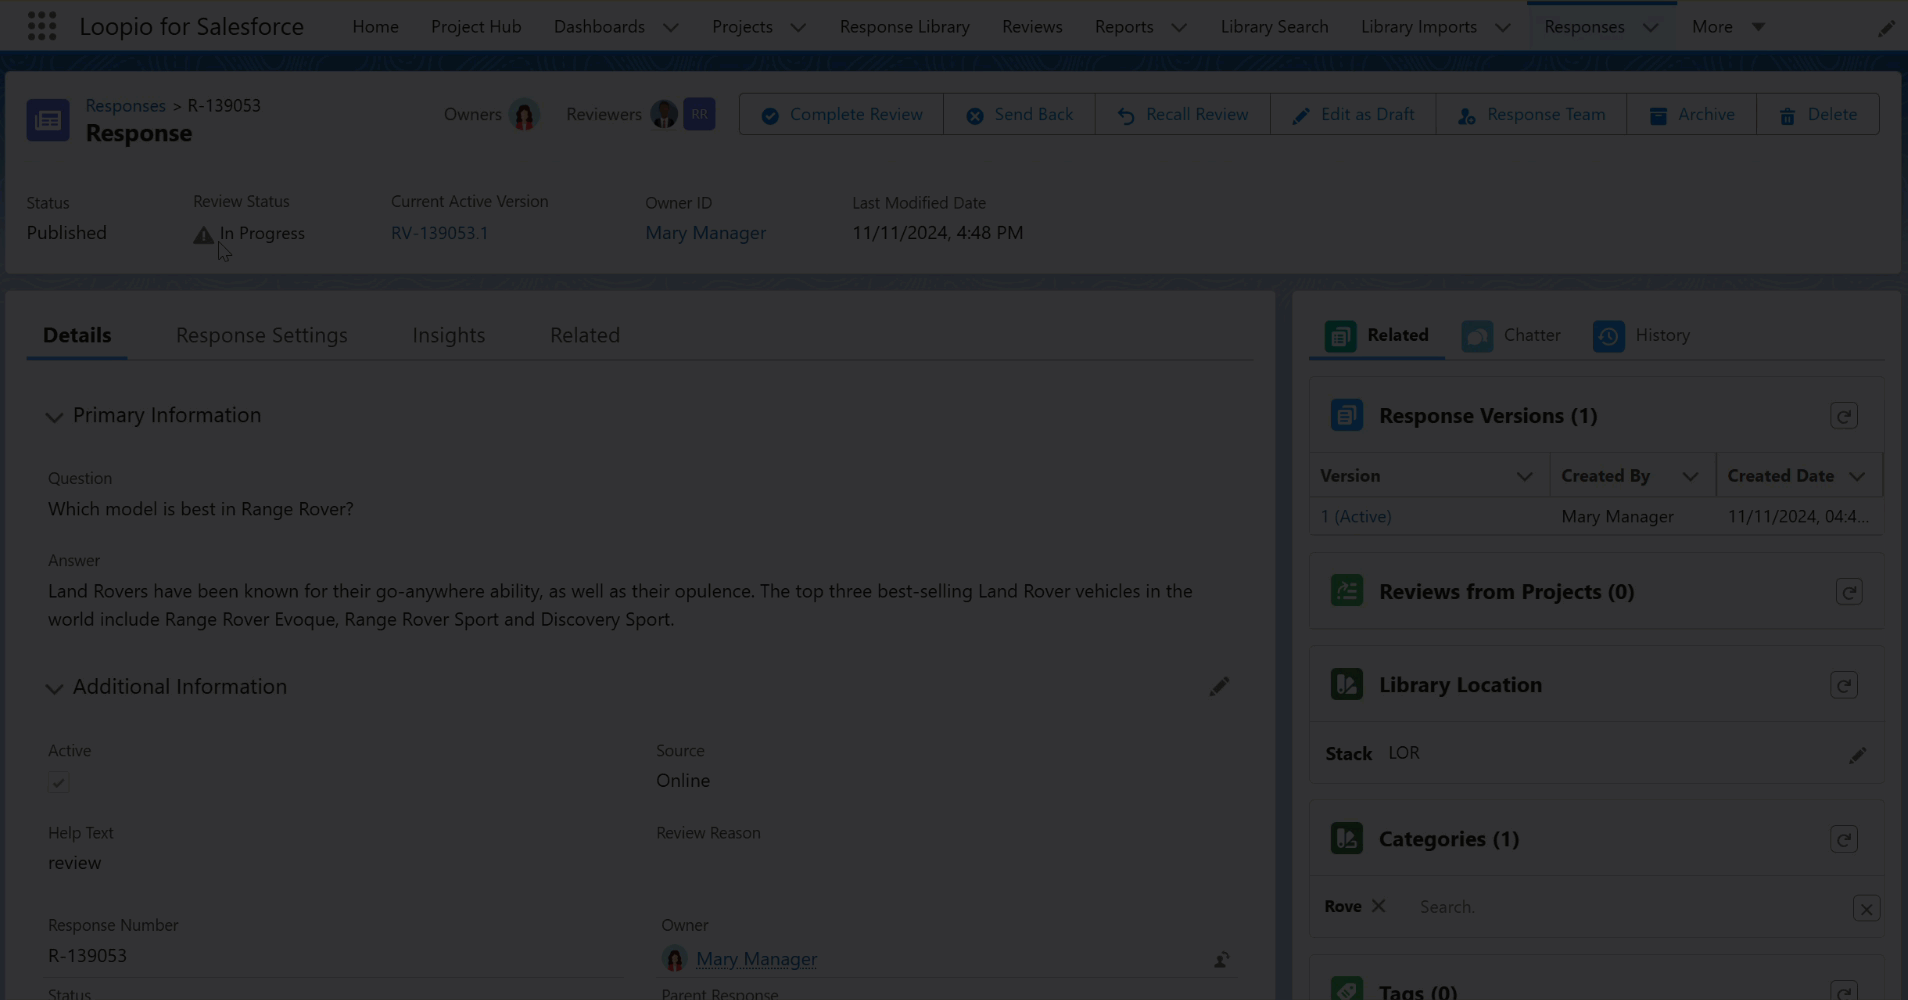
Task: Collapse the Primary Information section
Action: (54, 417)
